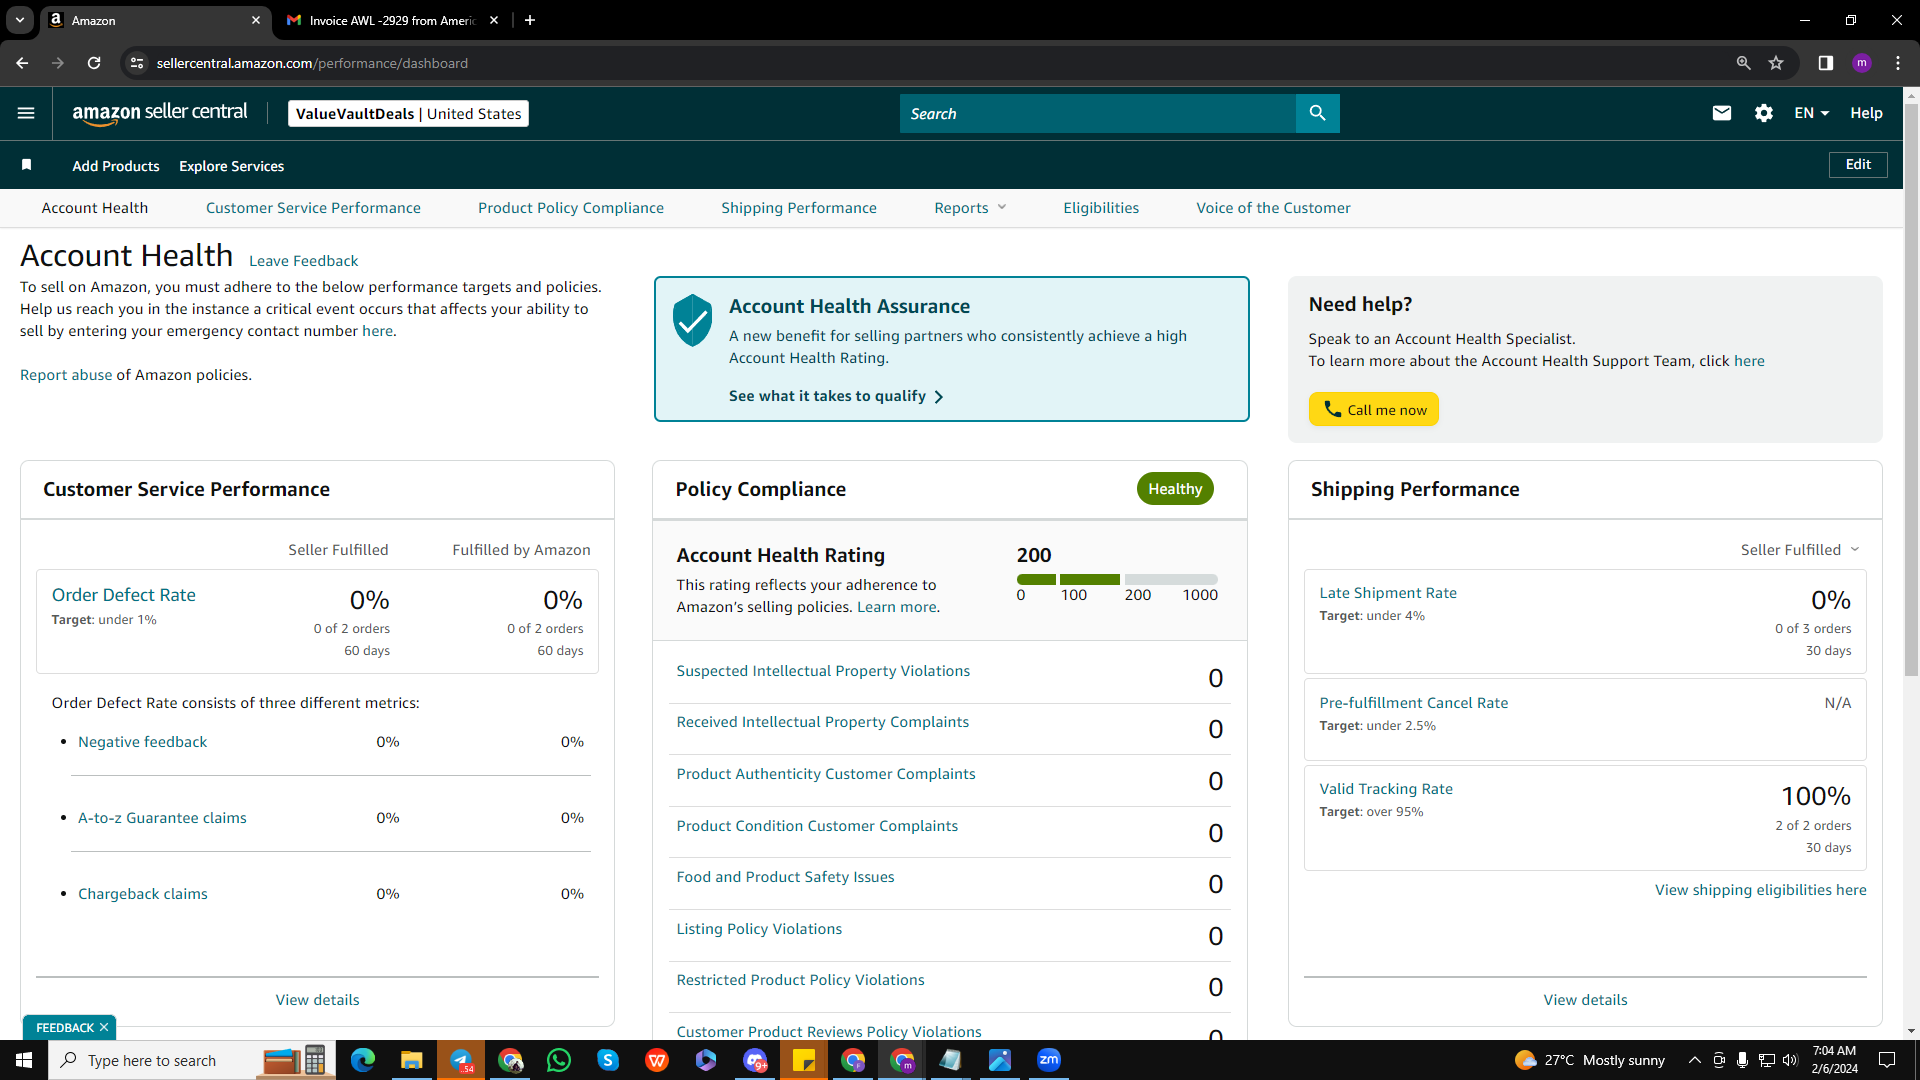The width and height of the screenshot is (1920, 1080).
Task: Click the Report abuse link
Action: tap(66, 375)
